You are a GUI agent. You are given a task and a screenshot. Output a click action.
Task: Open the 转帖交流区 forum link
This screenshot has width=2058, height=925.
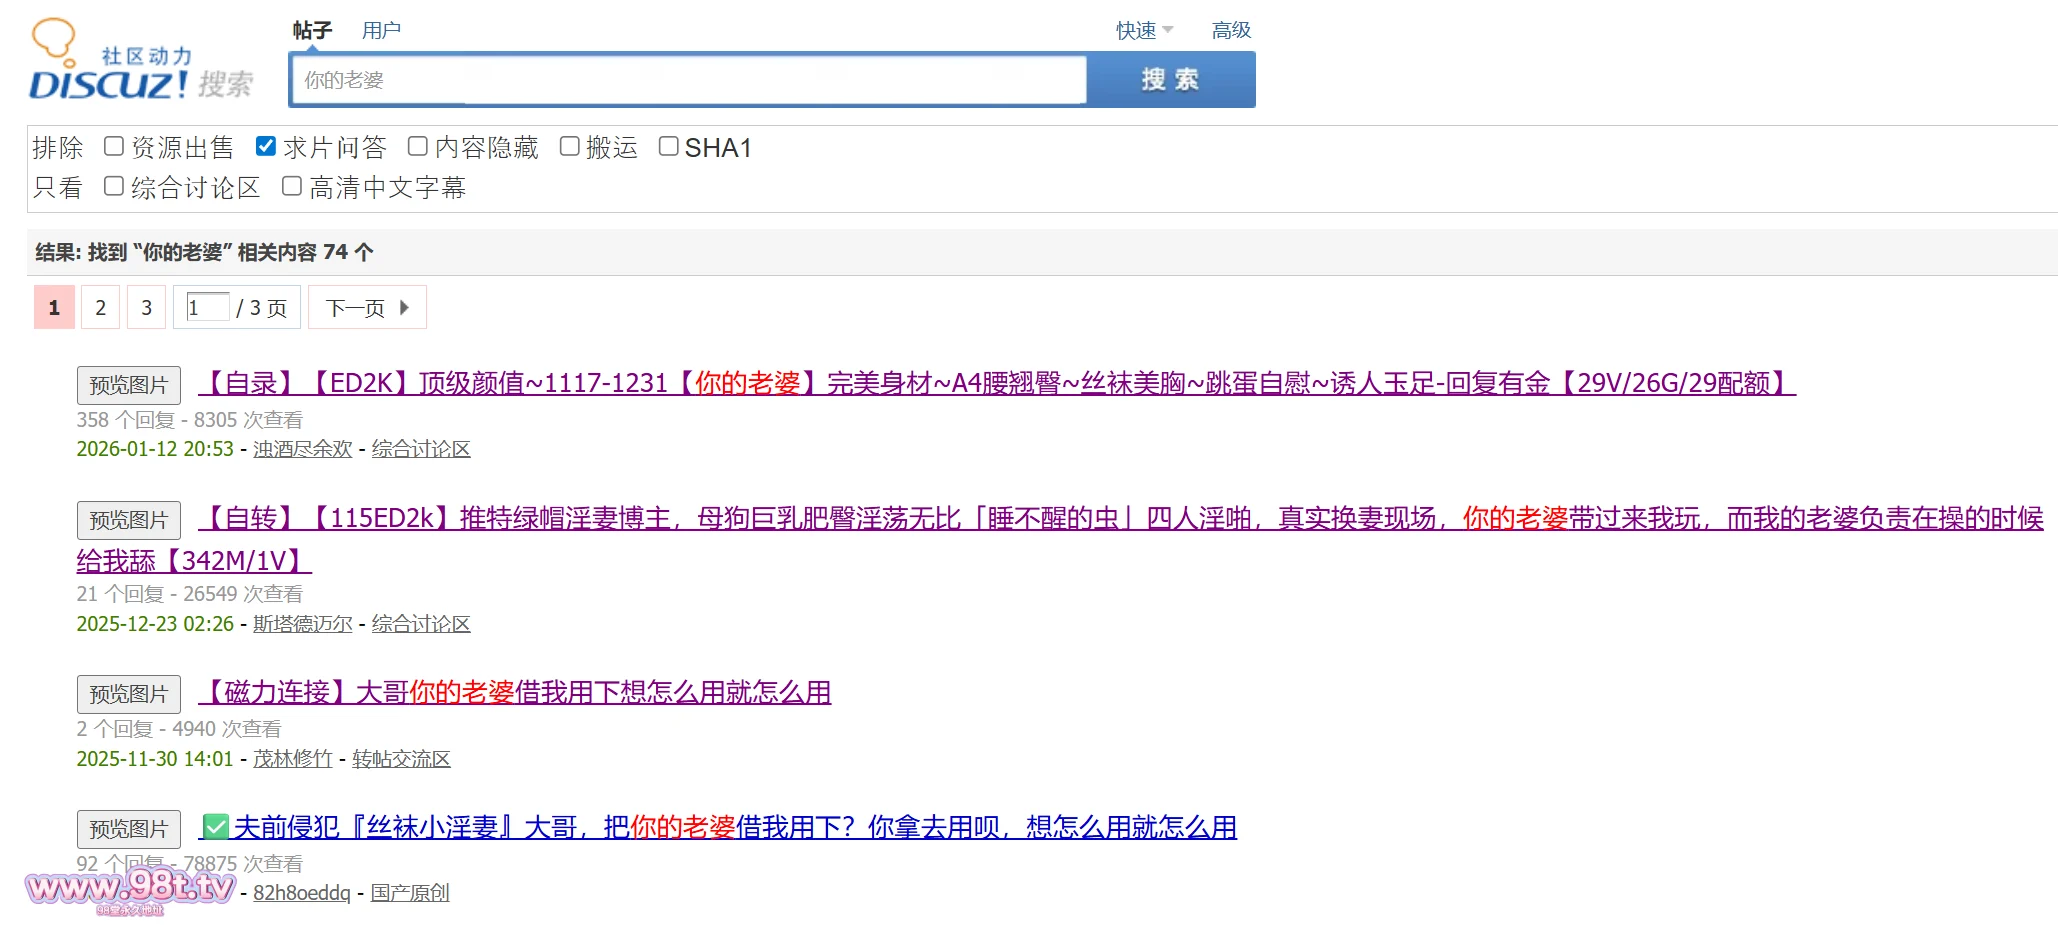(401, 759)
